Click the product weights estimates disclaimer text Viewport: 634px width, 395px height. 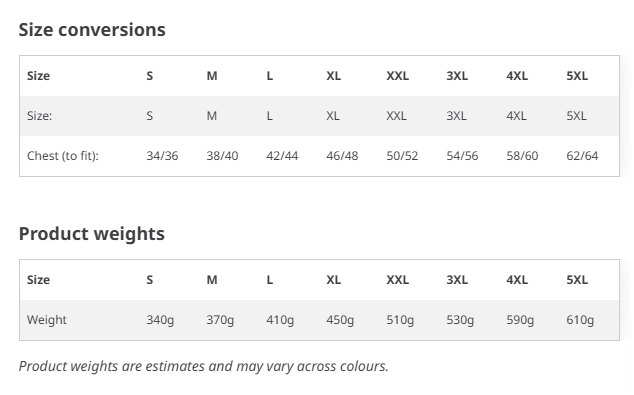[204, 366]
